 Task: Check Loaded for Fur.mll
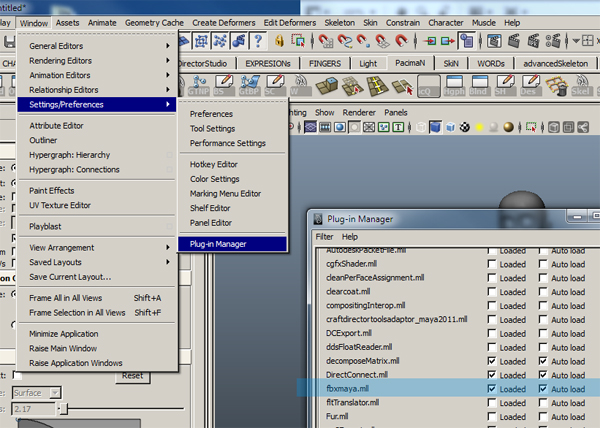[x=492, y=416]
